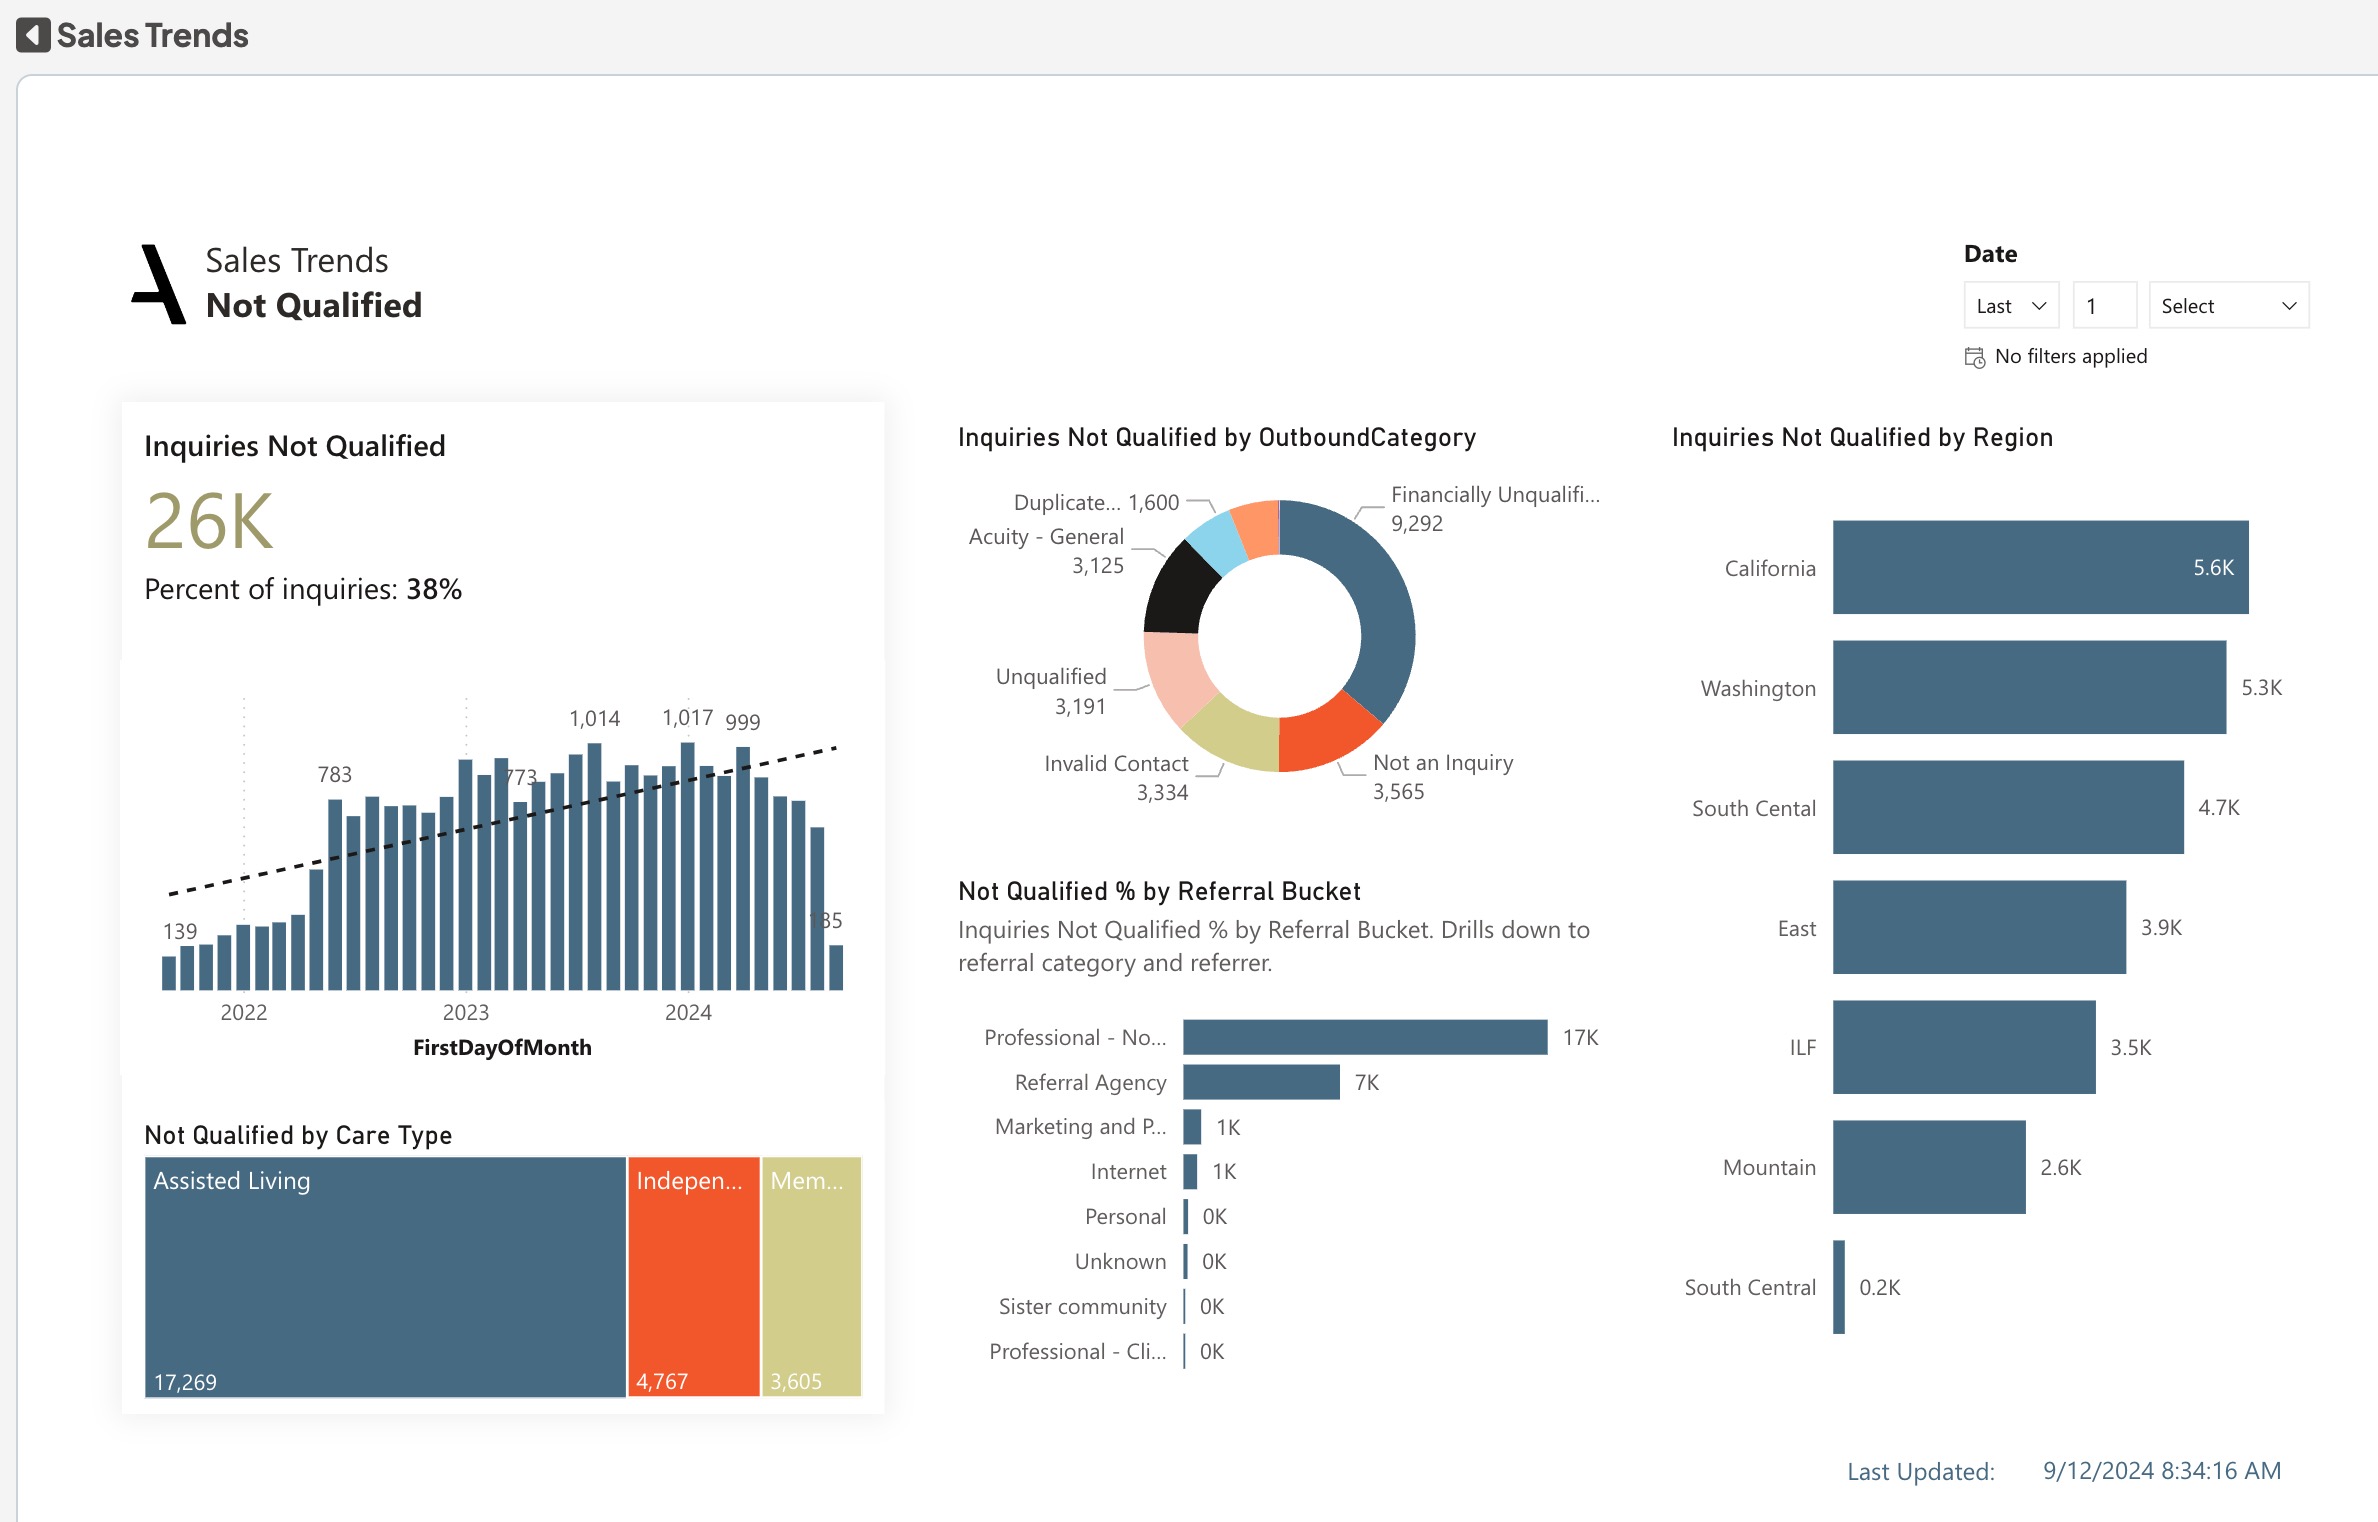The width and height of the screenshot is (2378, 1522).
Task: Select the California region bar
Action: click(x=2040, y=567)
